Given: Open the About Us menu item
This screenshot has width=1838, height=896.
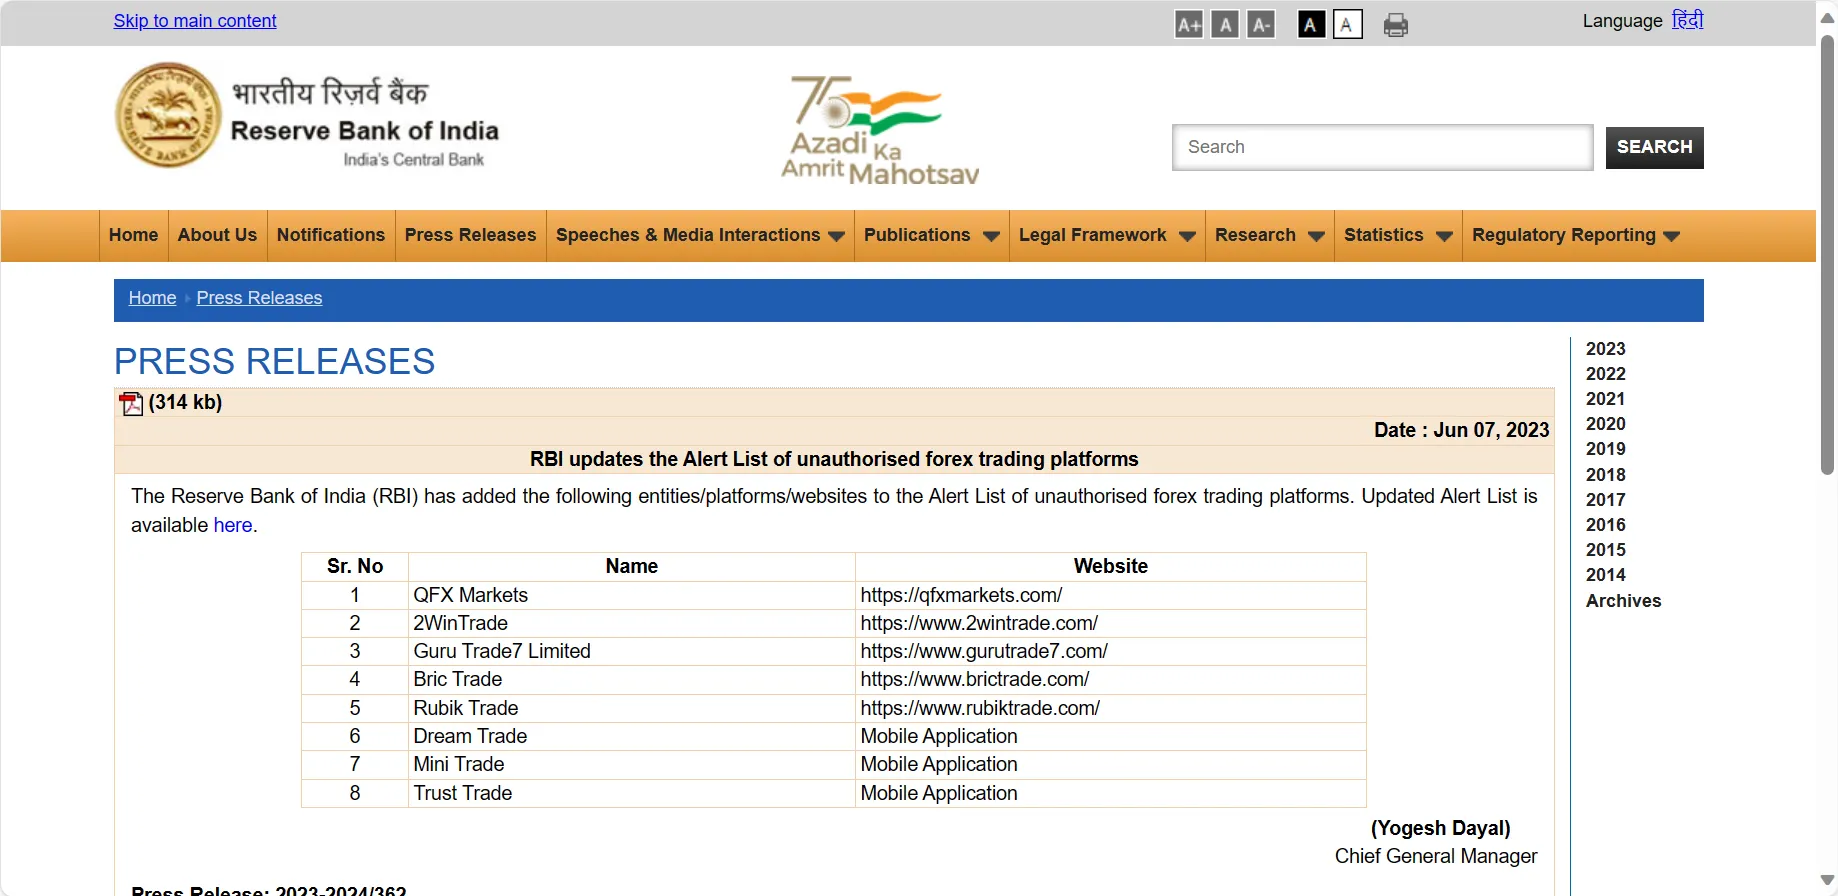Looking at the screenshot, I should 217,235.
